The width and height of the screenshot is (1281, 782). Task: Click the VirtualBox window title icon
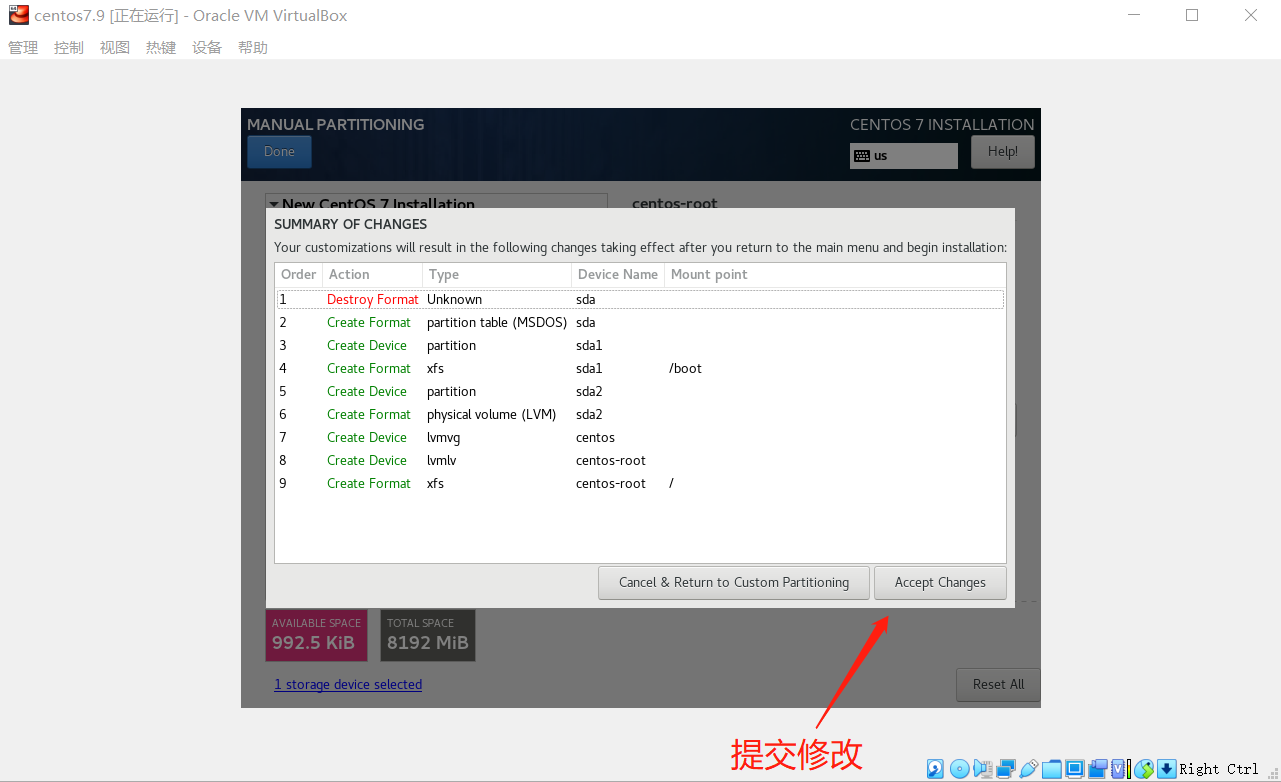(18, 15)
